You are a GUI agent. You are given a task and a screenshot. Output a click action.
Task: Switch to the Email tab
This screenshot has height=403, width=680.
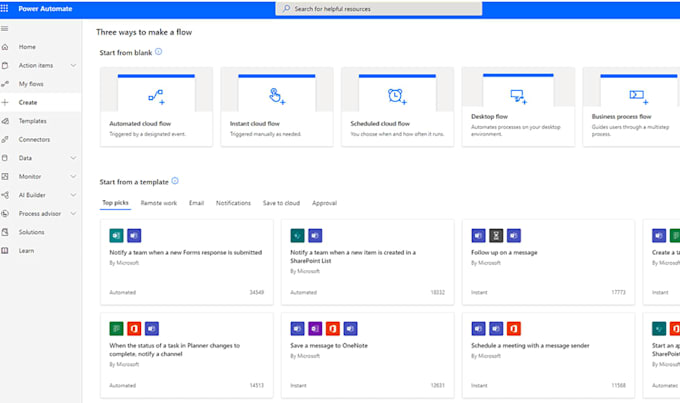196,203
